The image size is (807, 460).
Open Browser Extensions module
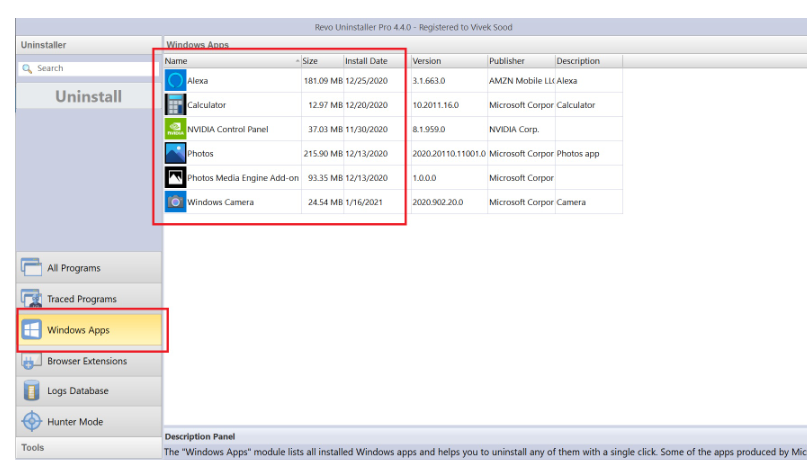86,361
